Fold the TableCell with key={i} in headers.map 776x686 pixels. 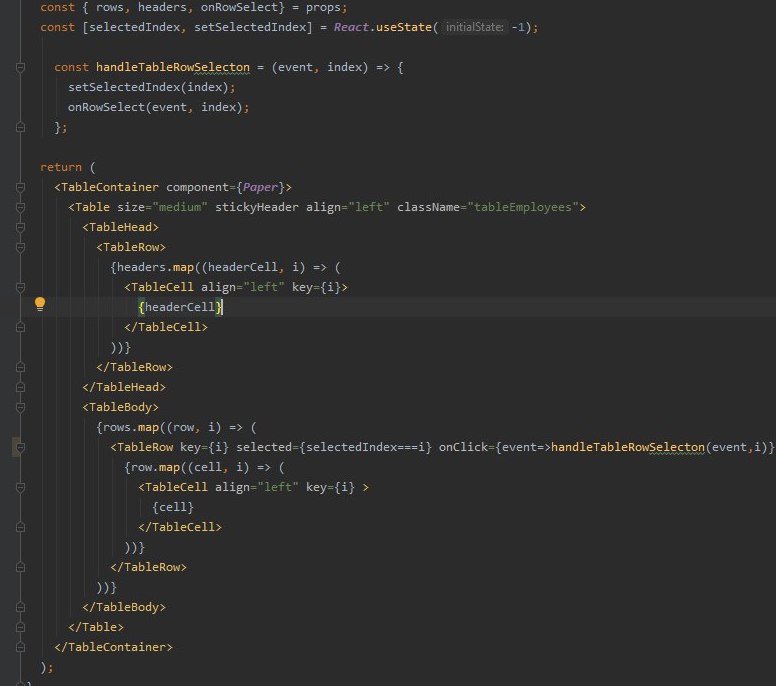click(x=20, y=287)
